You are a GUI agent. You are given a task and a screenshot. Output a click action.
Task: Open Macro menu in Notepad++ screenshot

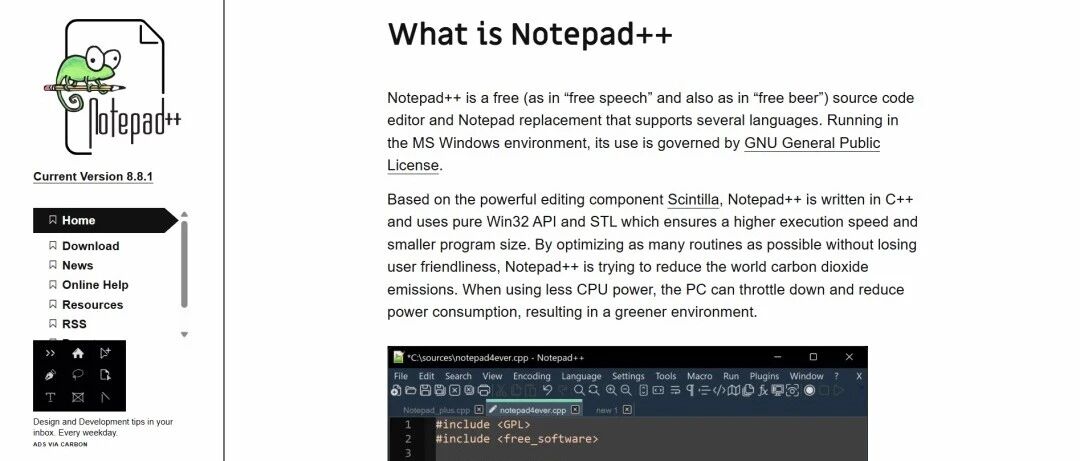pos(700,376)
